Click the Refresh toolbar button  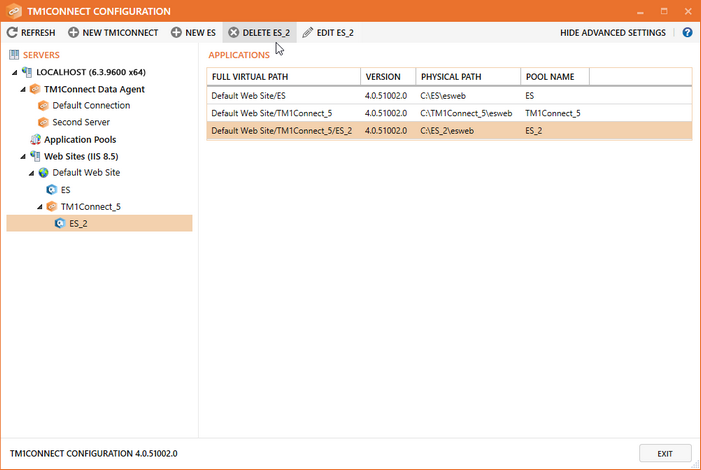[x=31, y=33]
